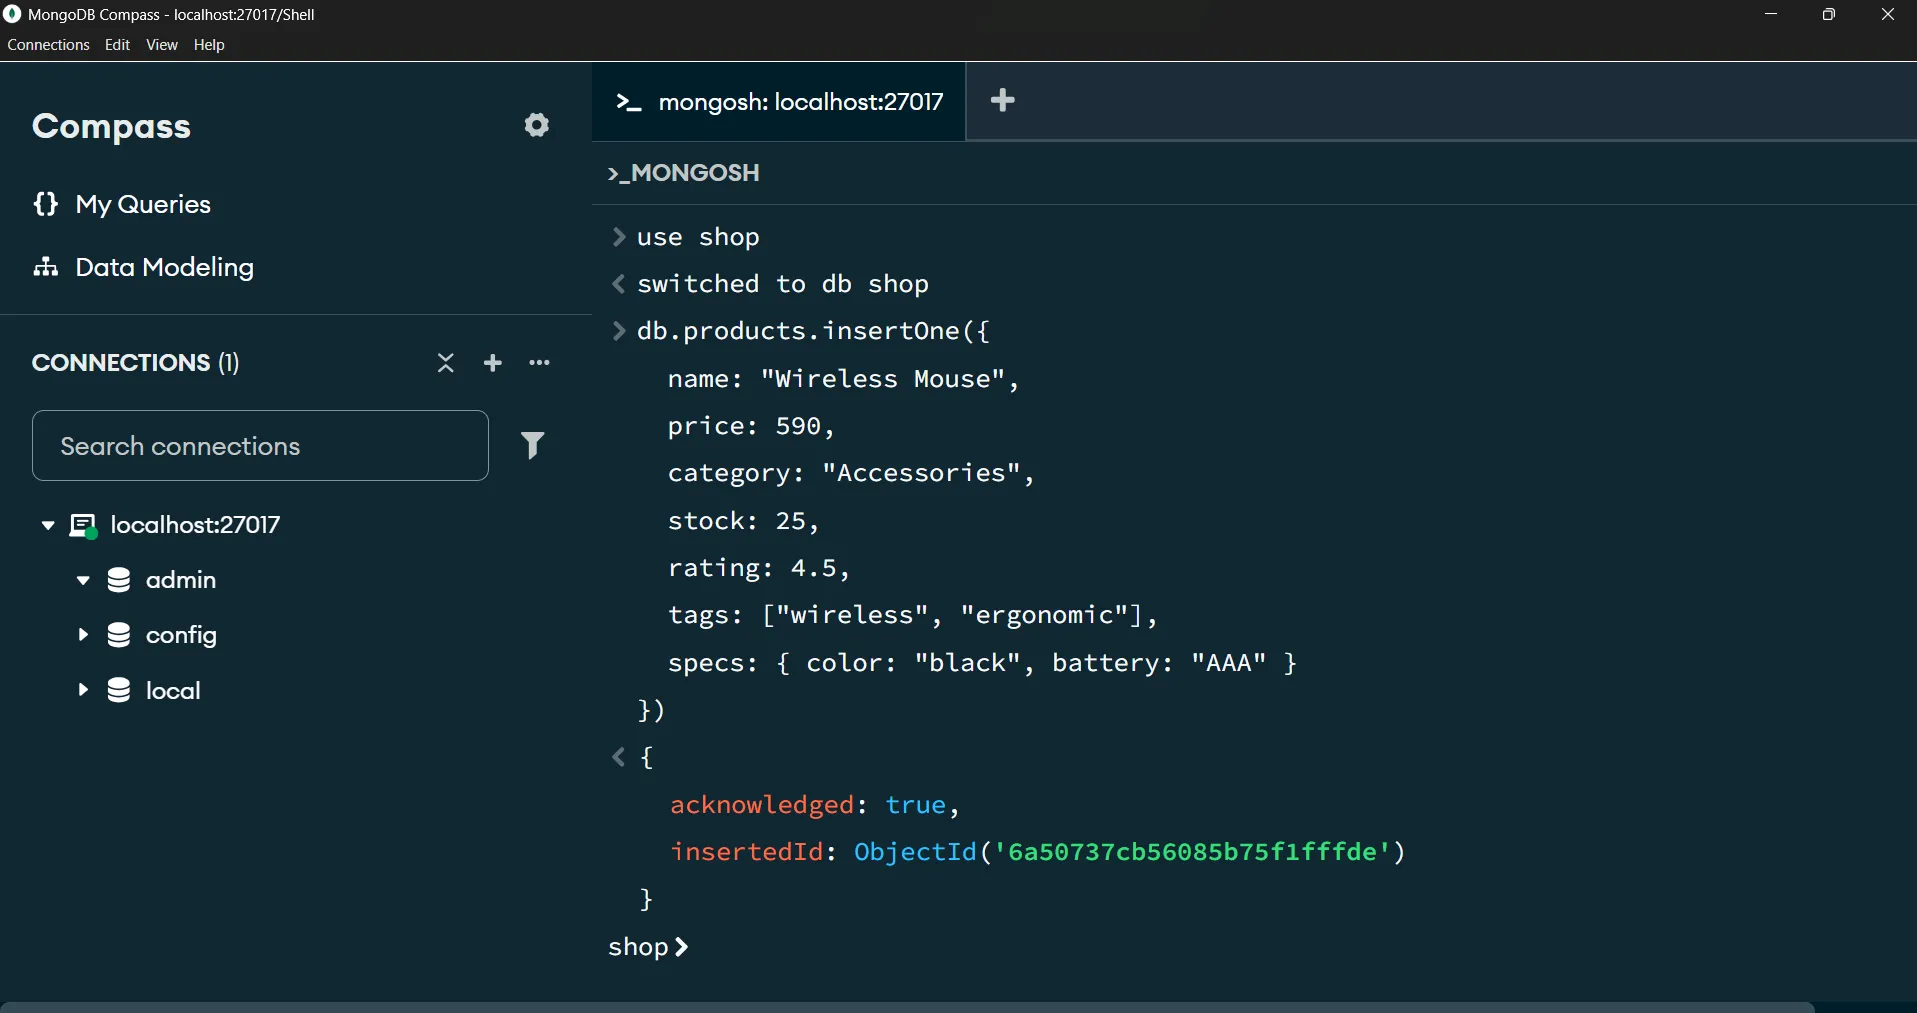The height and width of the screenshot is (1013, 1917).
Task: Add new connection plus icon
Action: [493, 363]
